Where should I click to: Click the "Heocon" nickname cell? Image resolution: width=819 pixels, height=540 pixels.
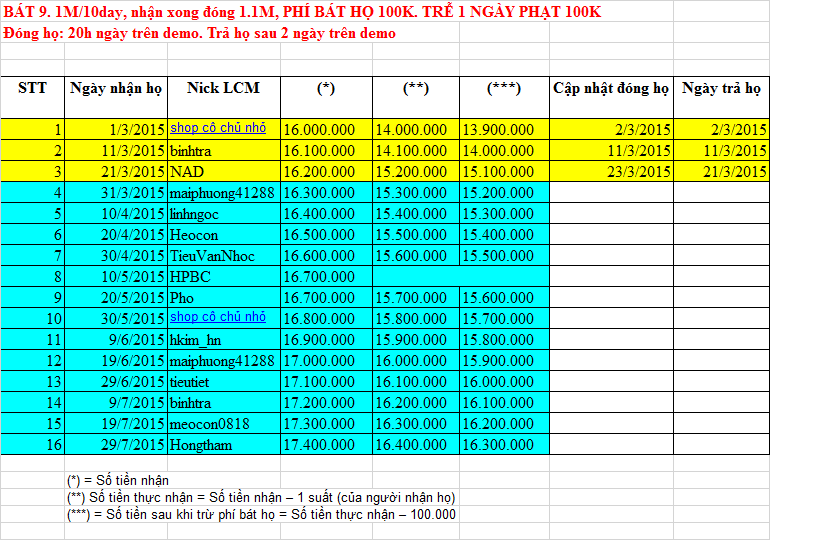[x=194, y=234]
